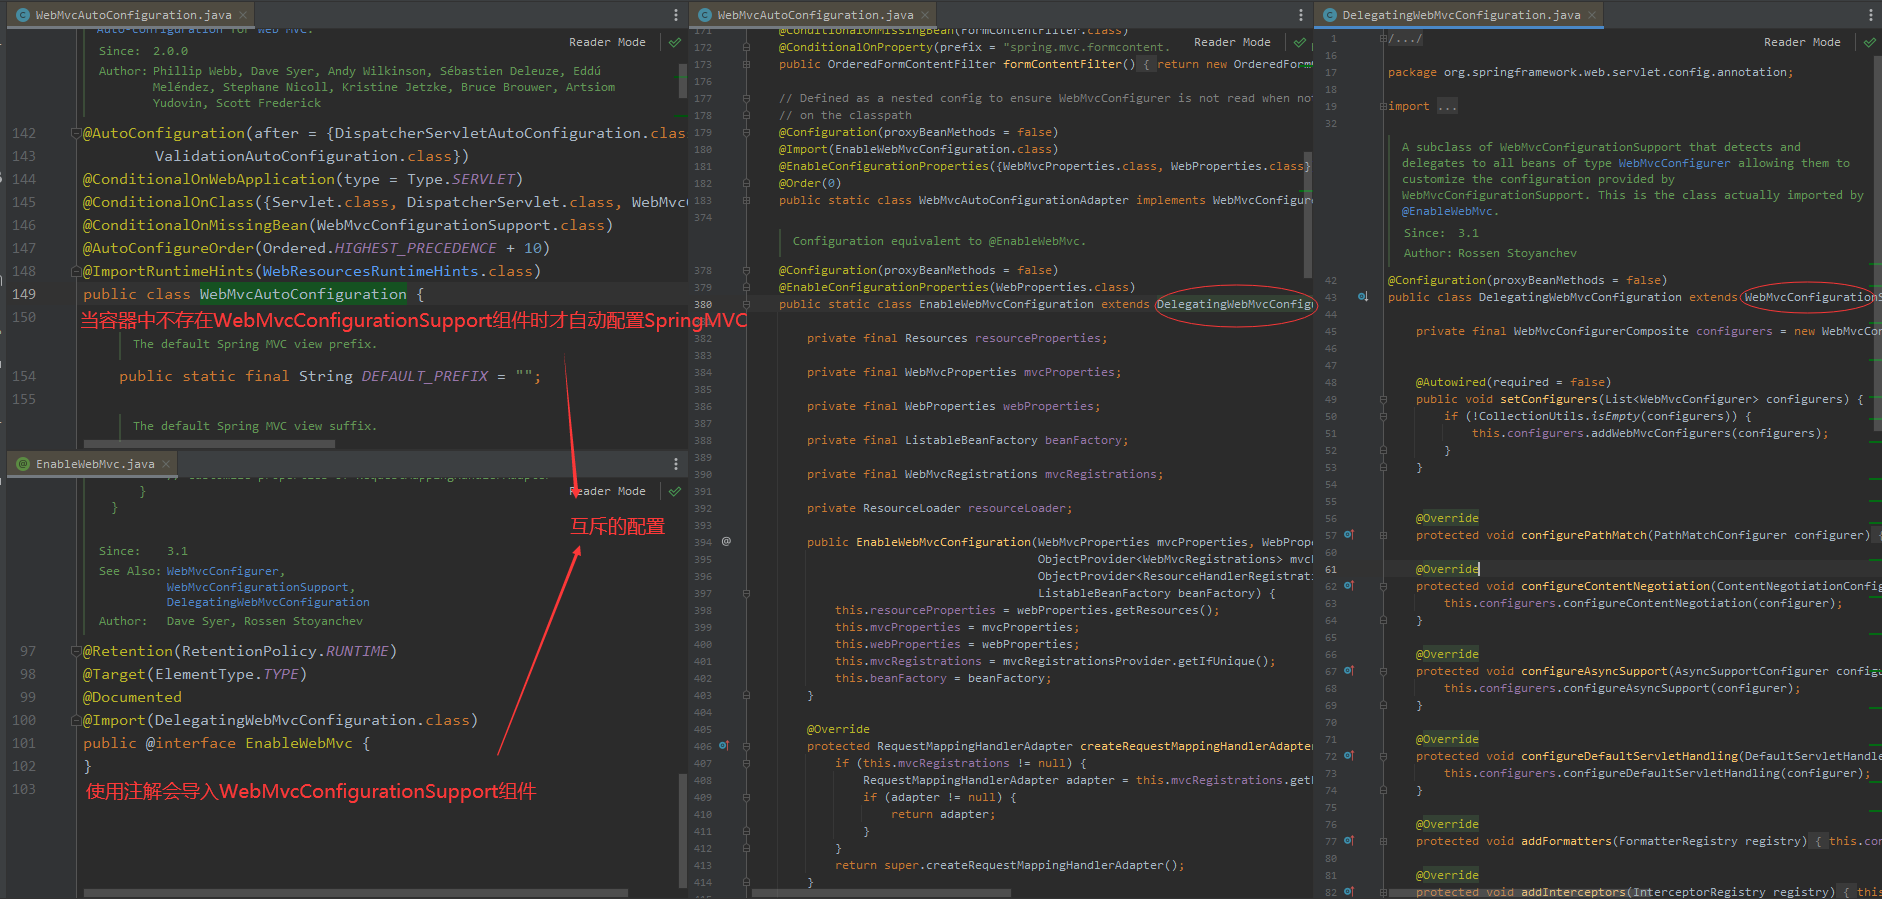The height and width of the screenshot is (899, 1882).
Task: Collapse createRequestMappingHandlerAdapter fold on line 406
Action: (746, 746)
